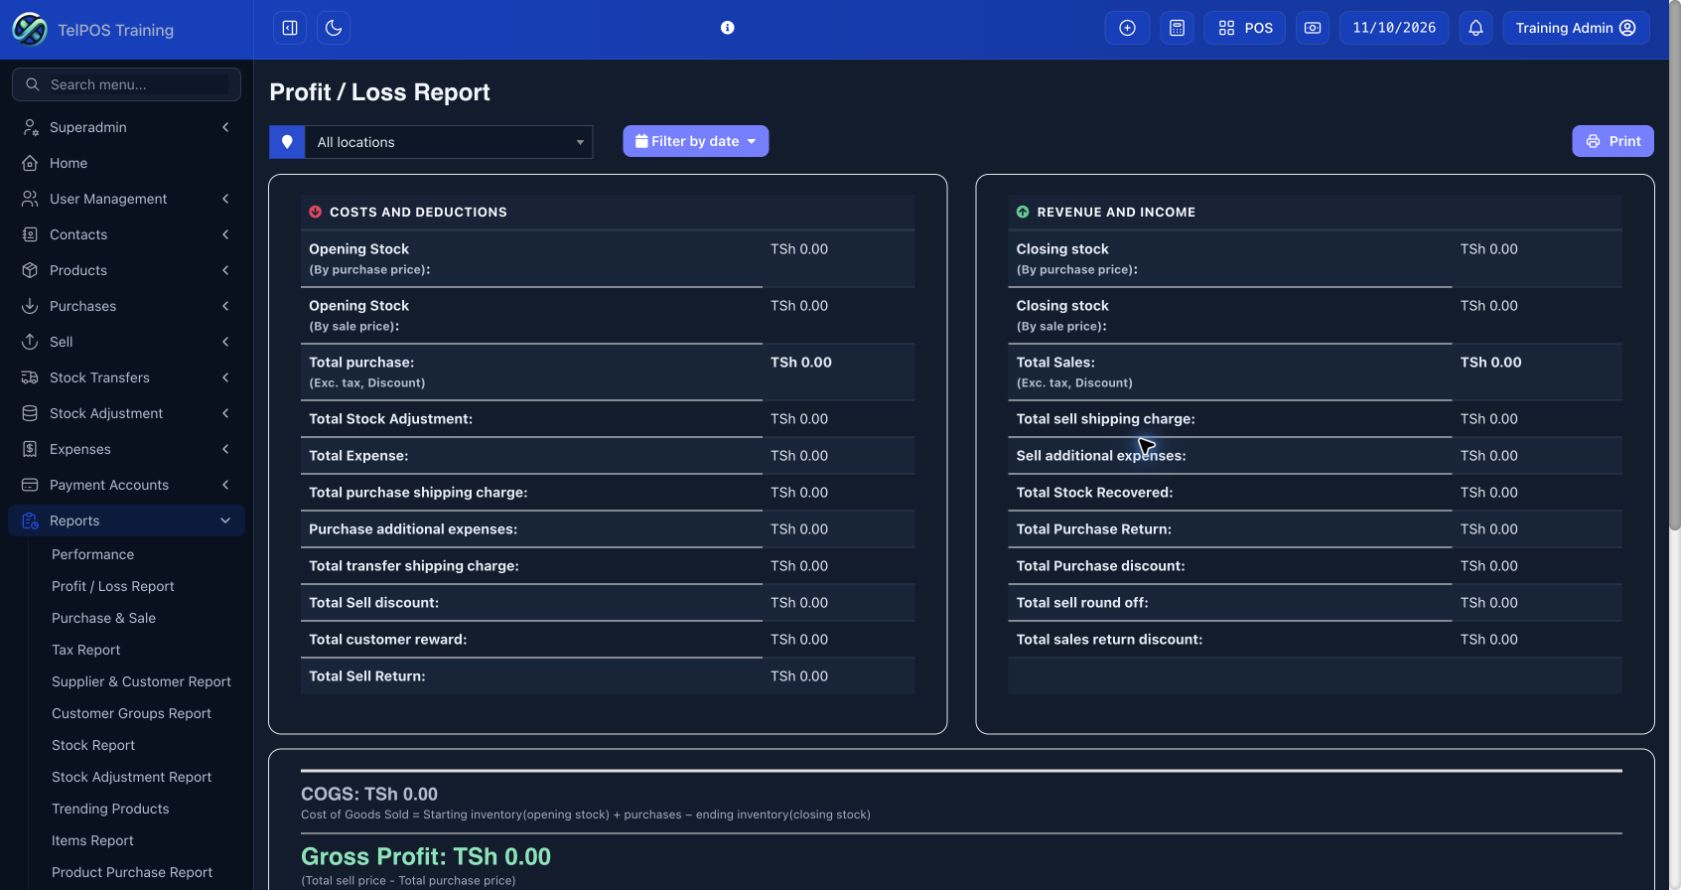Toggle the sidebar collapse icon

[290, 28]
